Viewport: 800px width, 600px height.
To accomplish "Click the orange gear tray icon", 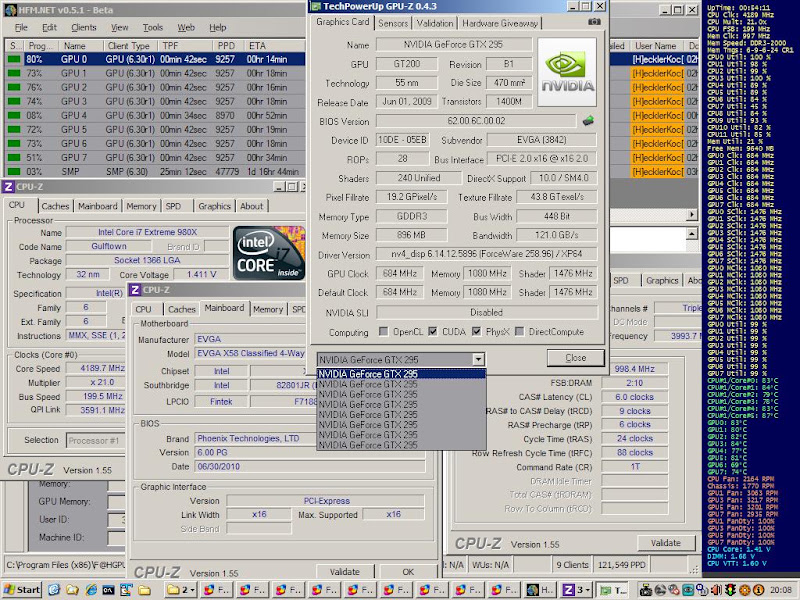I will click(x=744, y=590).
